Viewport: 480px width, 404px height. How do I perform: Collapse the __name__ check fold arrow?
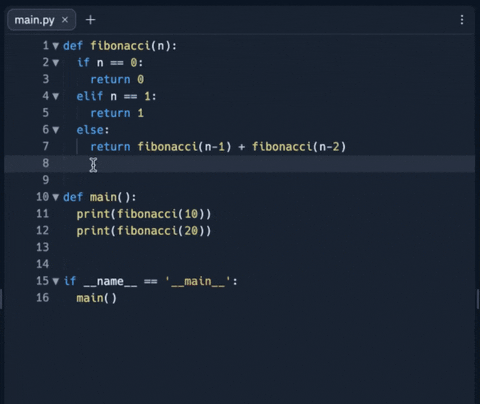(56, 281)
